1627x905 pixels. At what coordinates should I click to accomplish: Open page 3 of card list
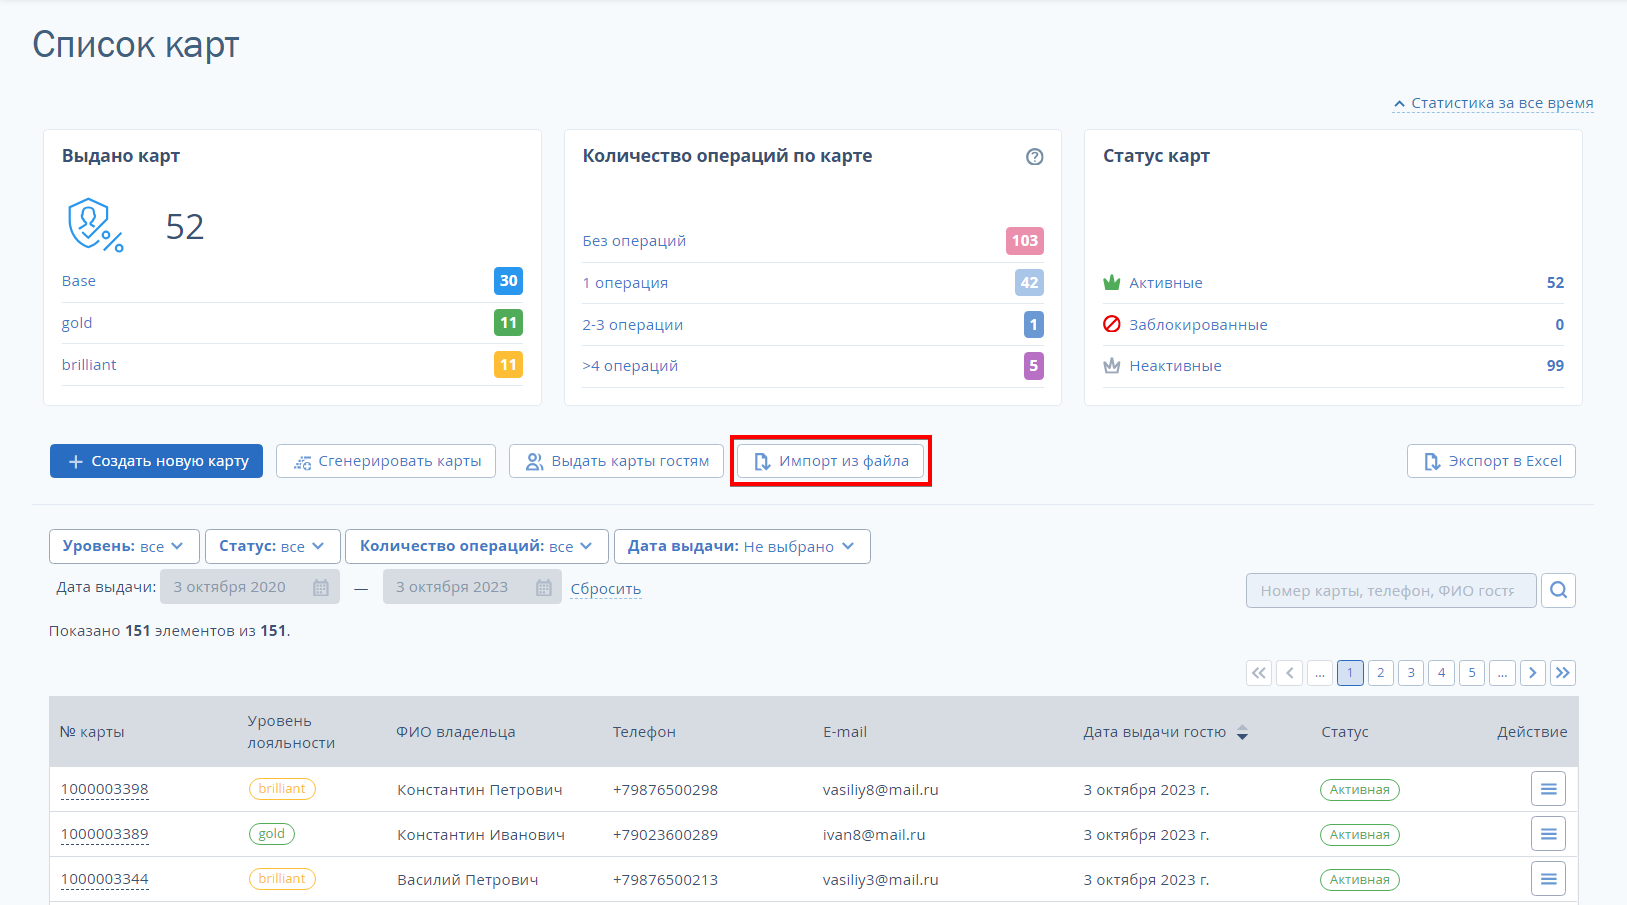(1411, 673)
